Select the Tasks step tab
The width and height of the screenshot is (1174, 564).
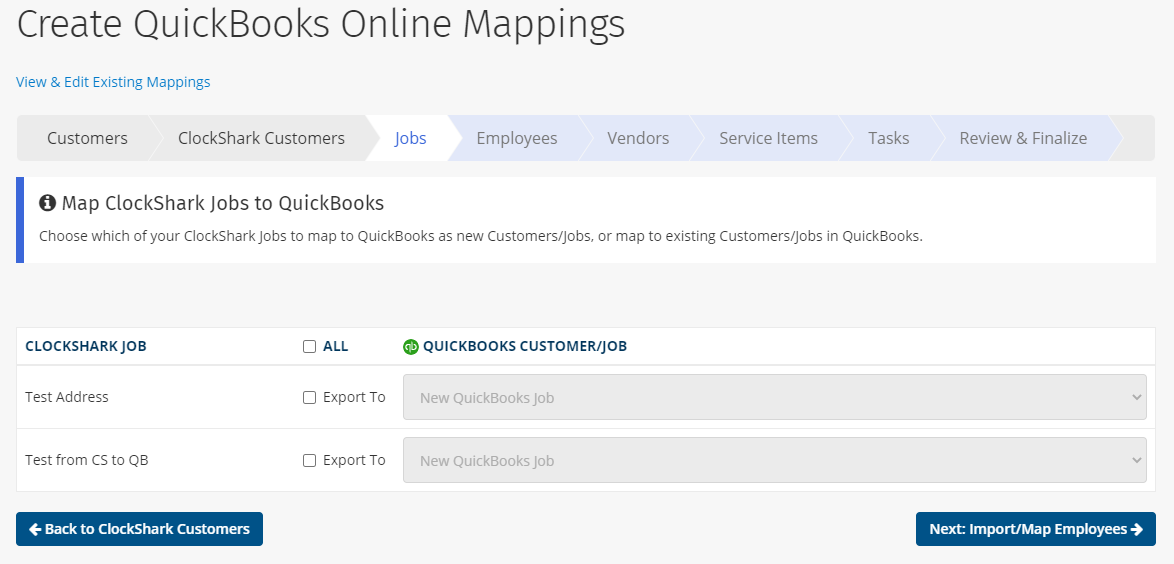pyautogui.click(x=888, y=138)
